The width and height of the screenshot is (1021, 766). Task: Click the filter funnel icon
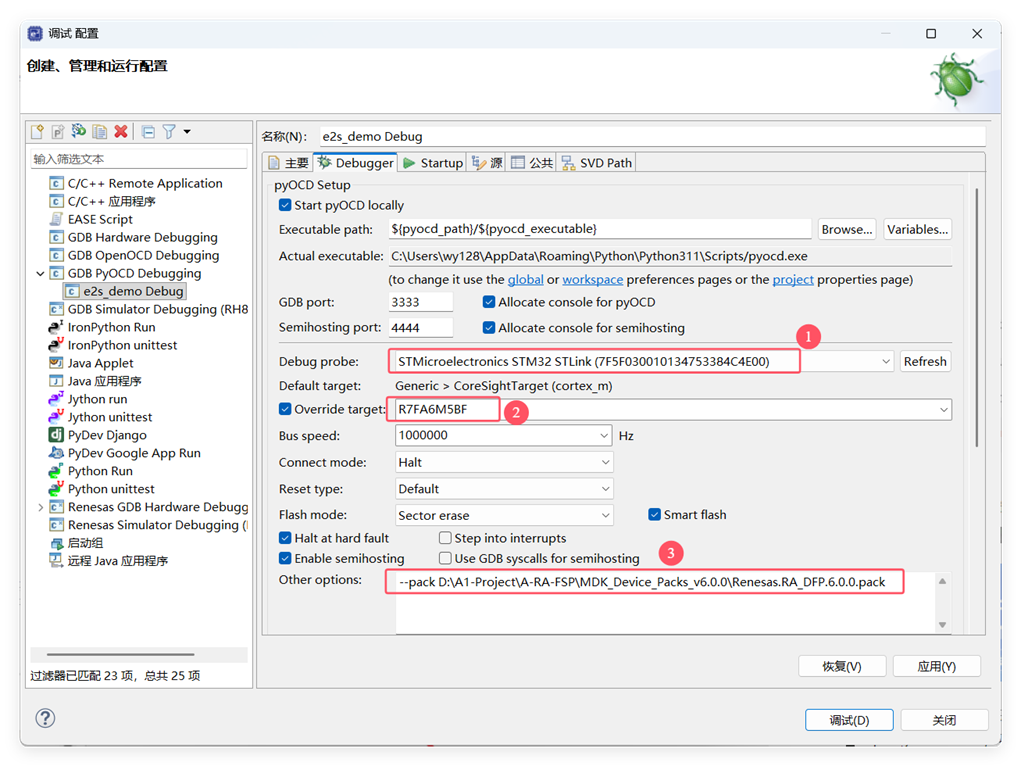point(169,132)
